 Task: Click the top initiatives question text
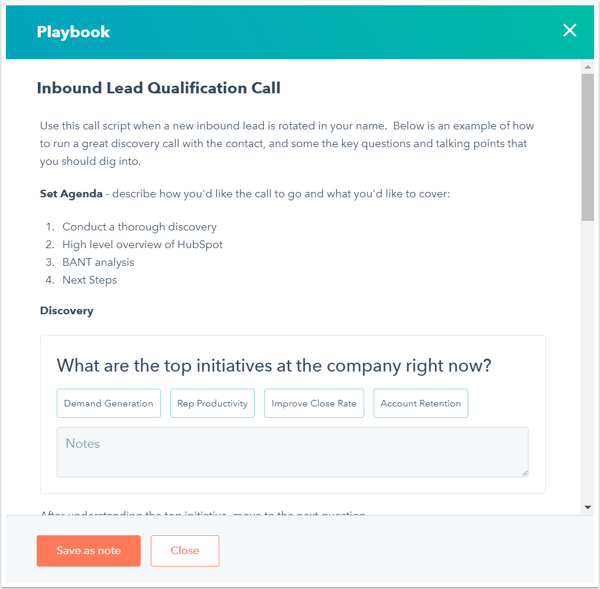[x=274, y=365]
